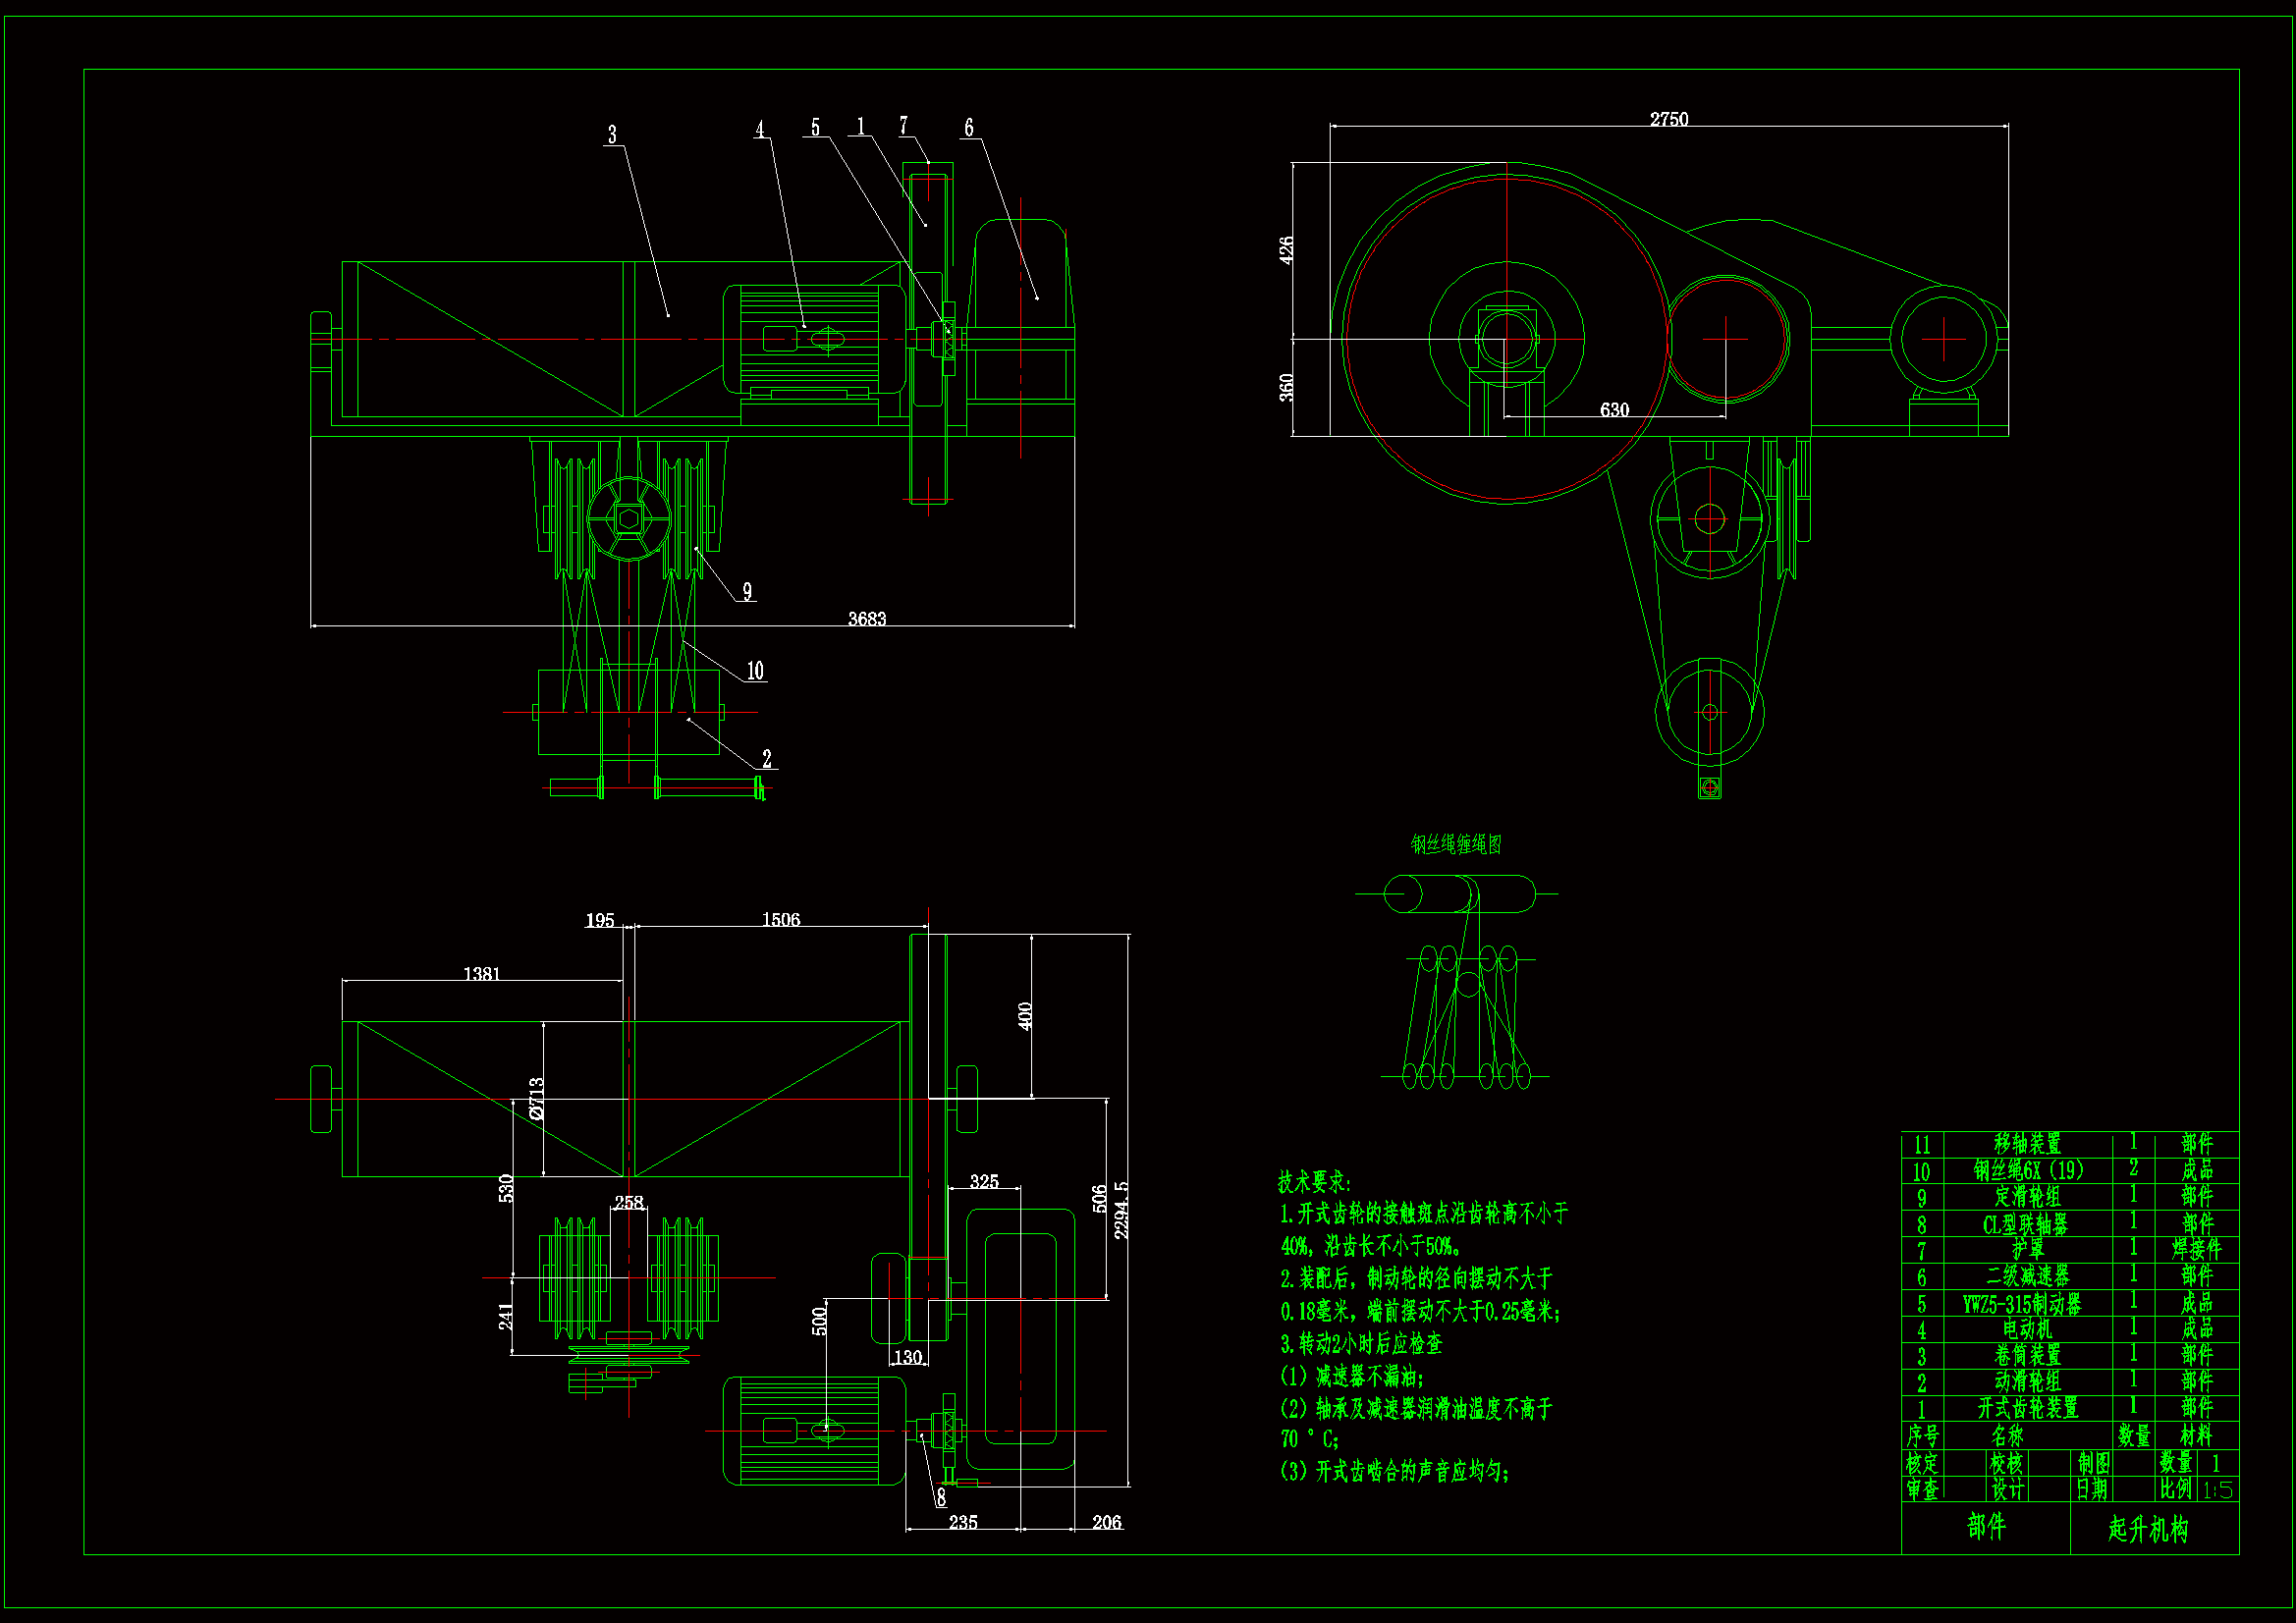
Task: Select the 钢丝绳6X (19) table row
Action: click(2027, 1170)
